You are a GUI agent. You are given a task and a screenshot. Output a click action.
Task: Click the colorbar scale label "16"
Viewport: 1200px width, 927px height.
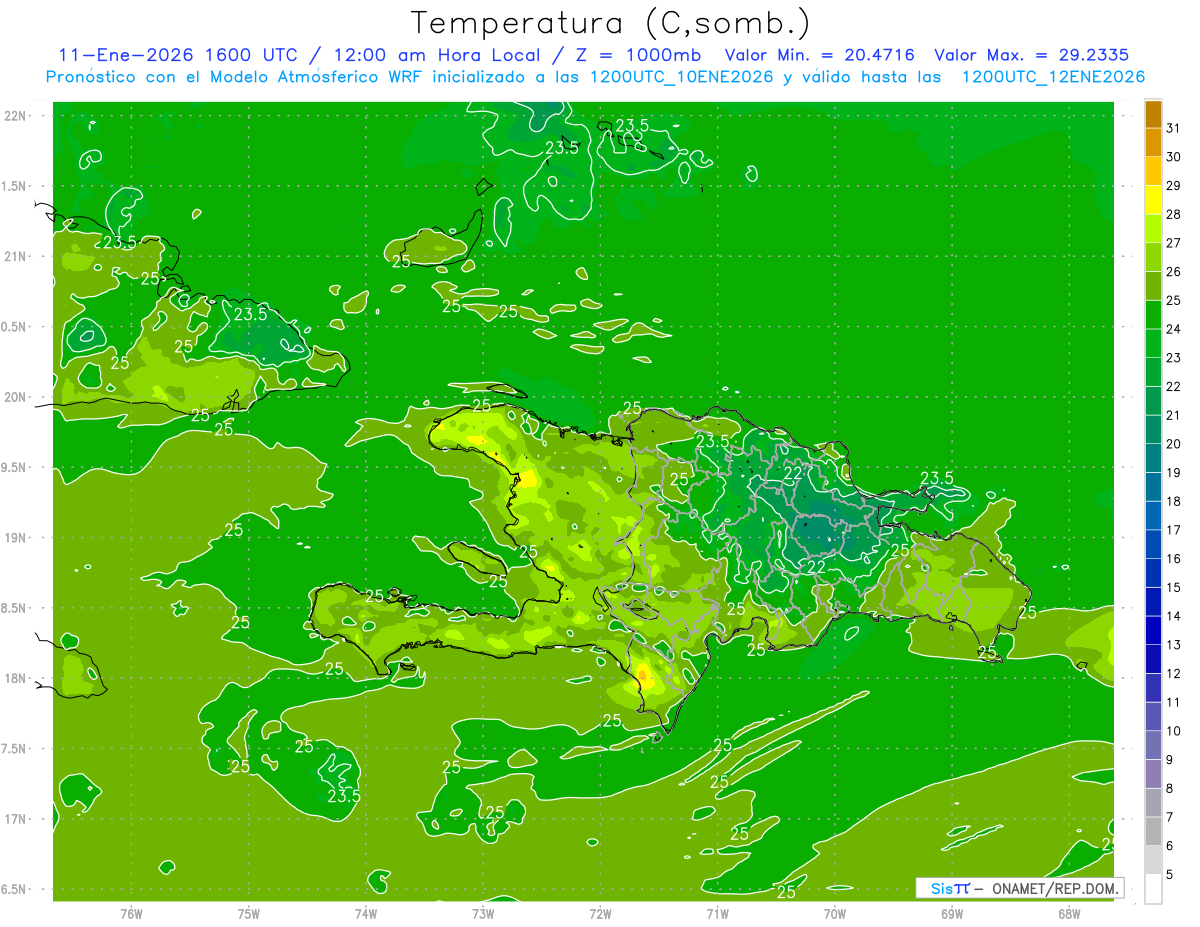coord(1174,559)
